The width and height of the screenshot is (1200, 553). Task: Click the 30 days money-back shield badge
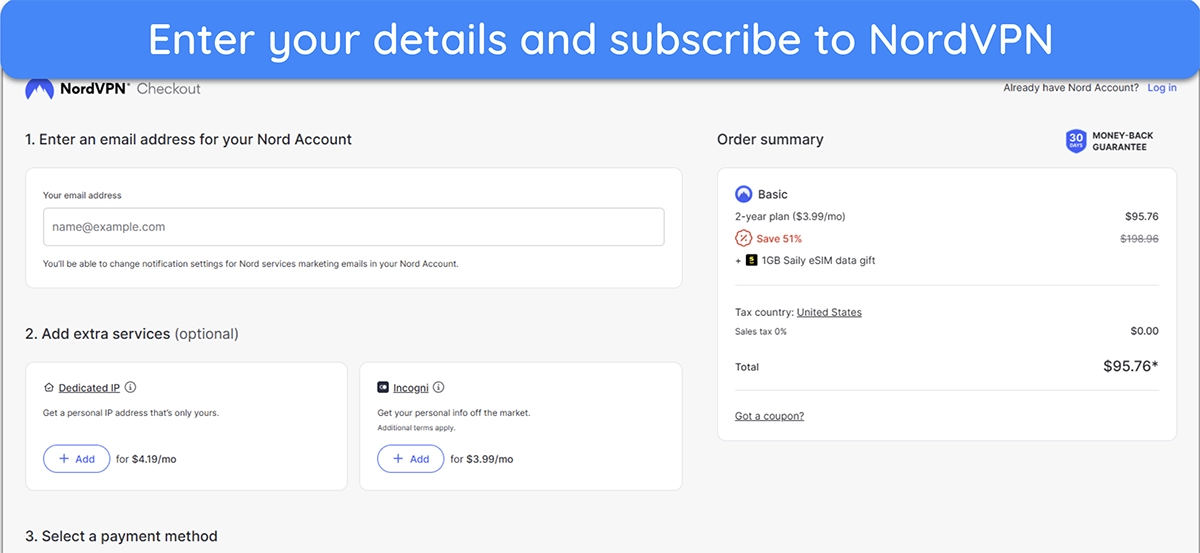[x=1076, y=141]
